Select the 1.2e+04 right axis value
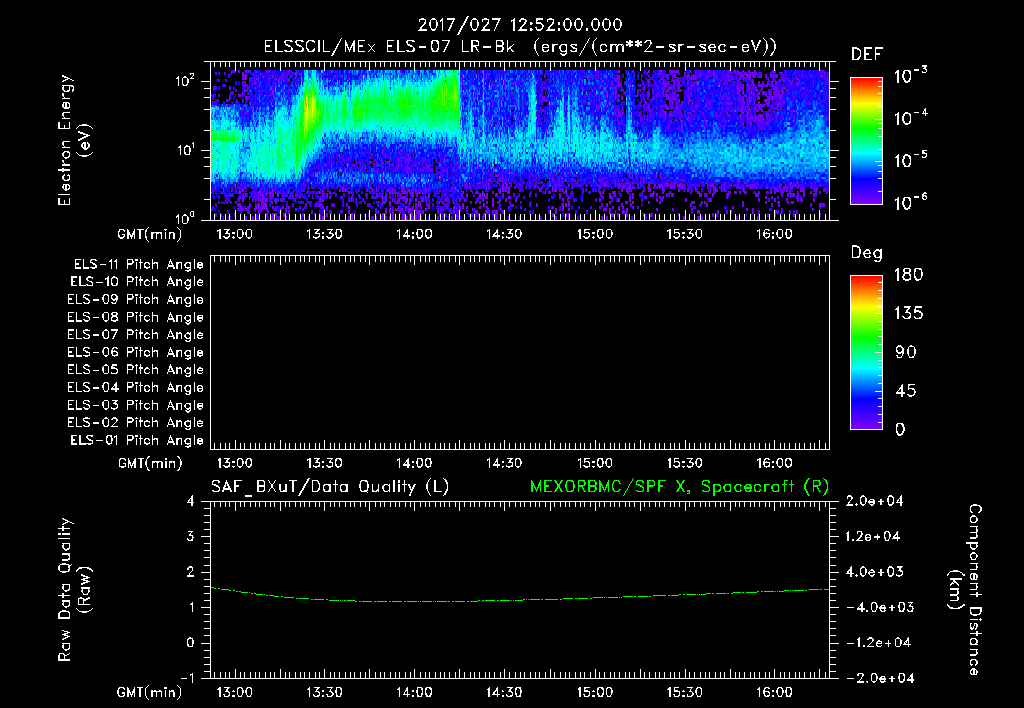The height and width of the screenshot is (708, 1024). coord(873,536)
